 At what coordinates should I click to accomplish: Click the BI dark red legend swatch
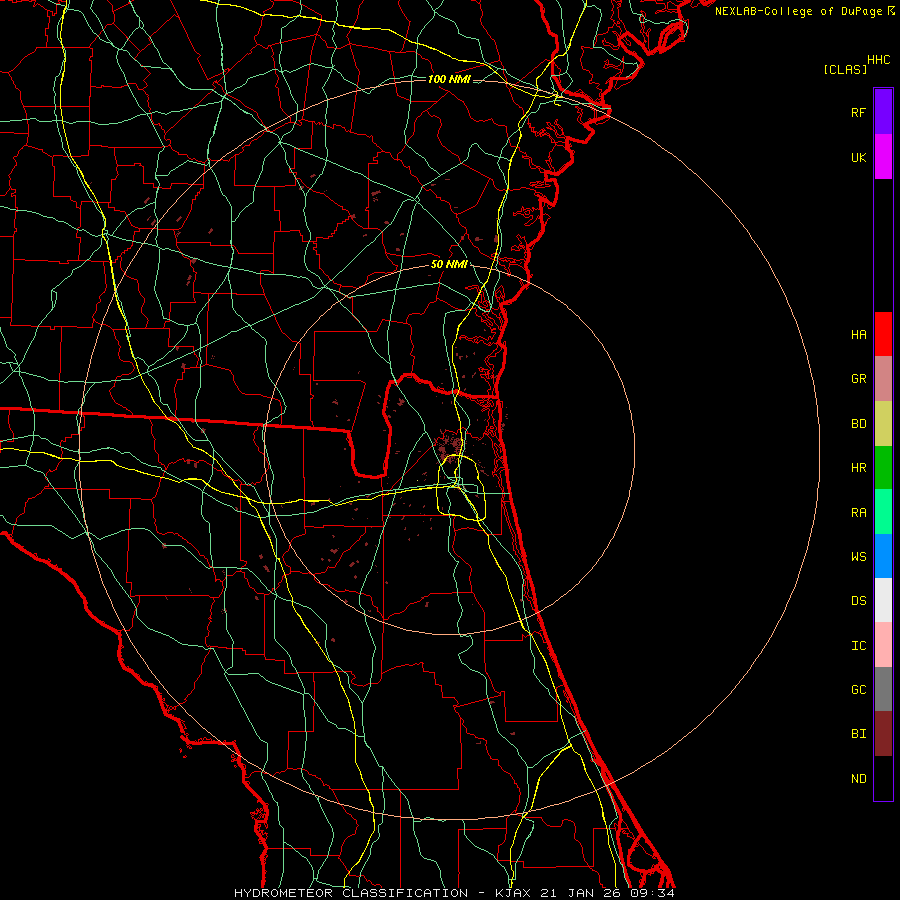(x=883, y=734)
